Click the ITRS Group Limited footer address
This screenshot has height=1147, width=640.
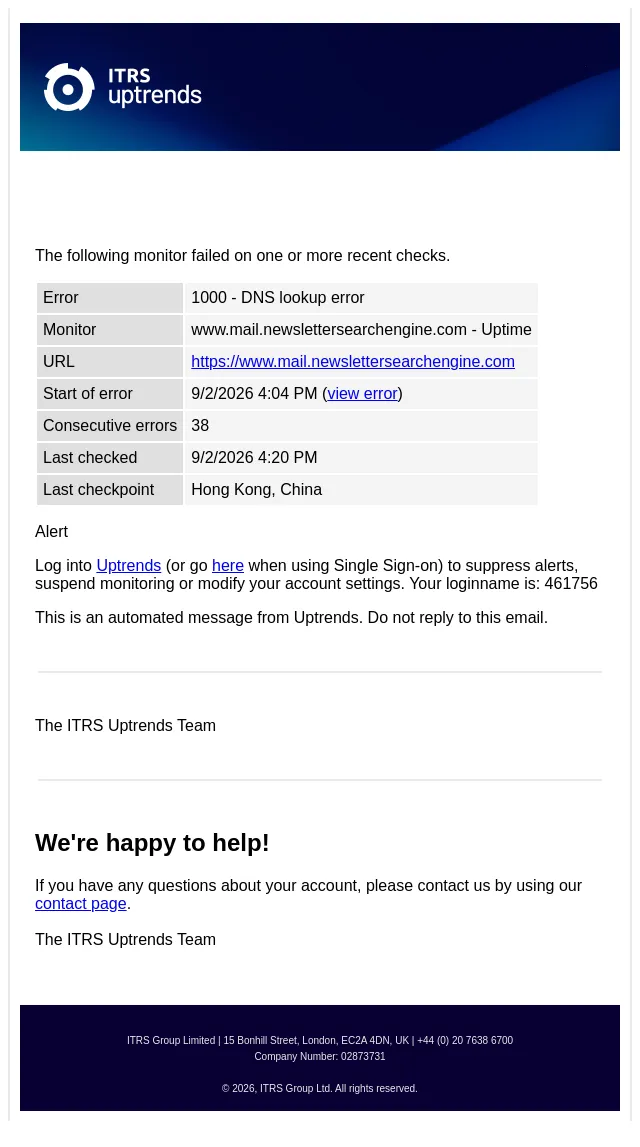320,1040
